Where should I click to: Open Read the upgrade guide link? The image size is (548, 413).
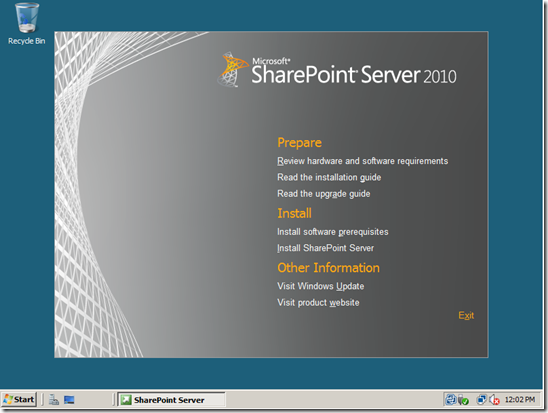[x=324, y=194]
